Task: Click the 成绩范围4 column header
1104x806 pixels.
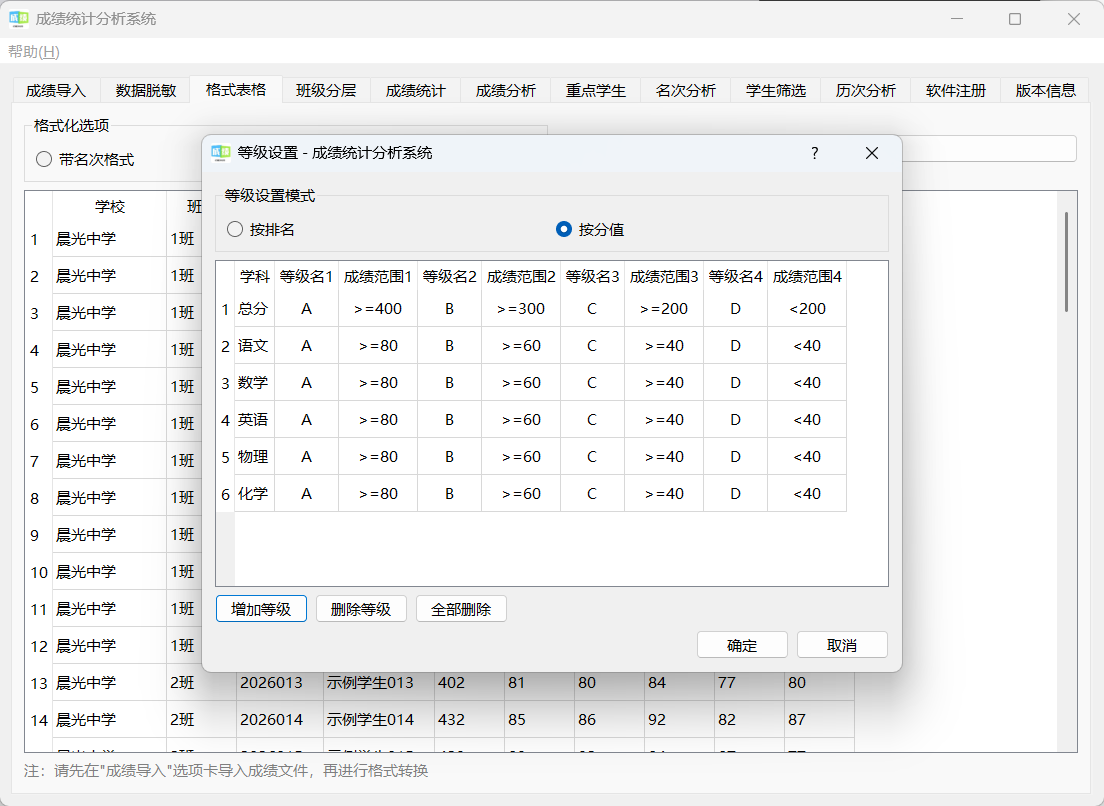Action: pyautogui.click(x=807, y=276)
